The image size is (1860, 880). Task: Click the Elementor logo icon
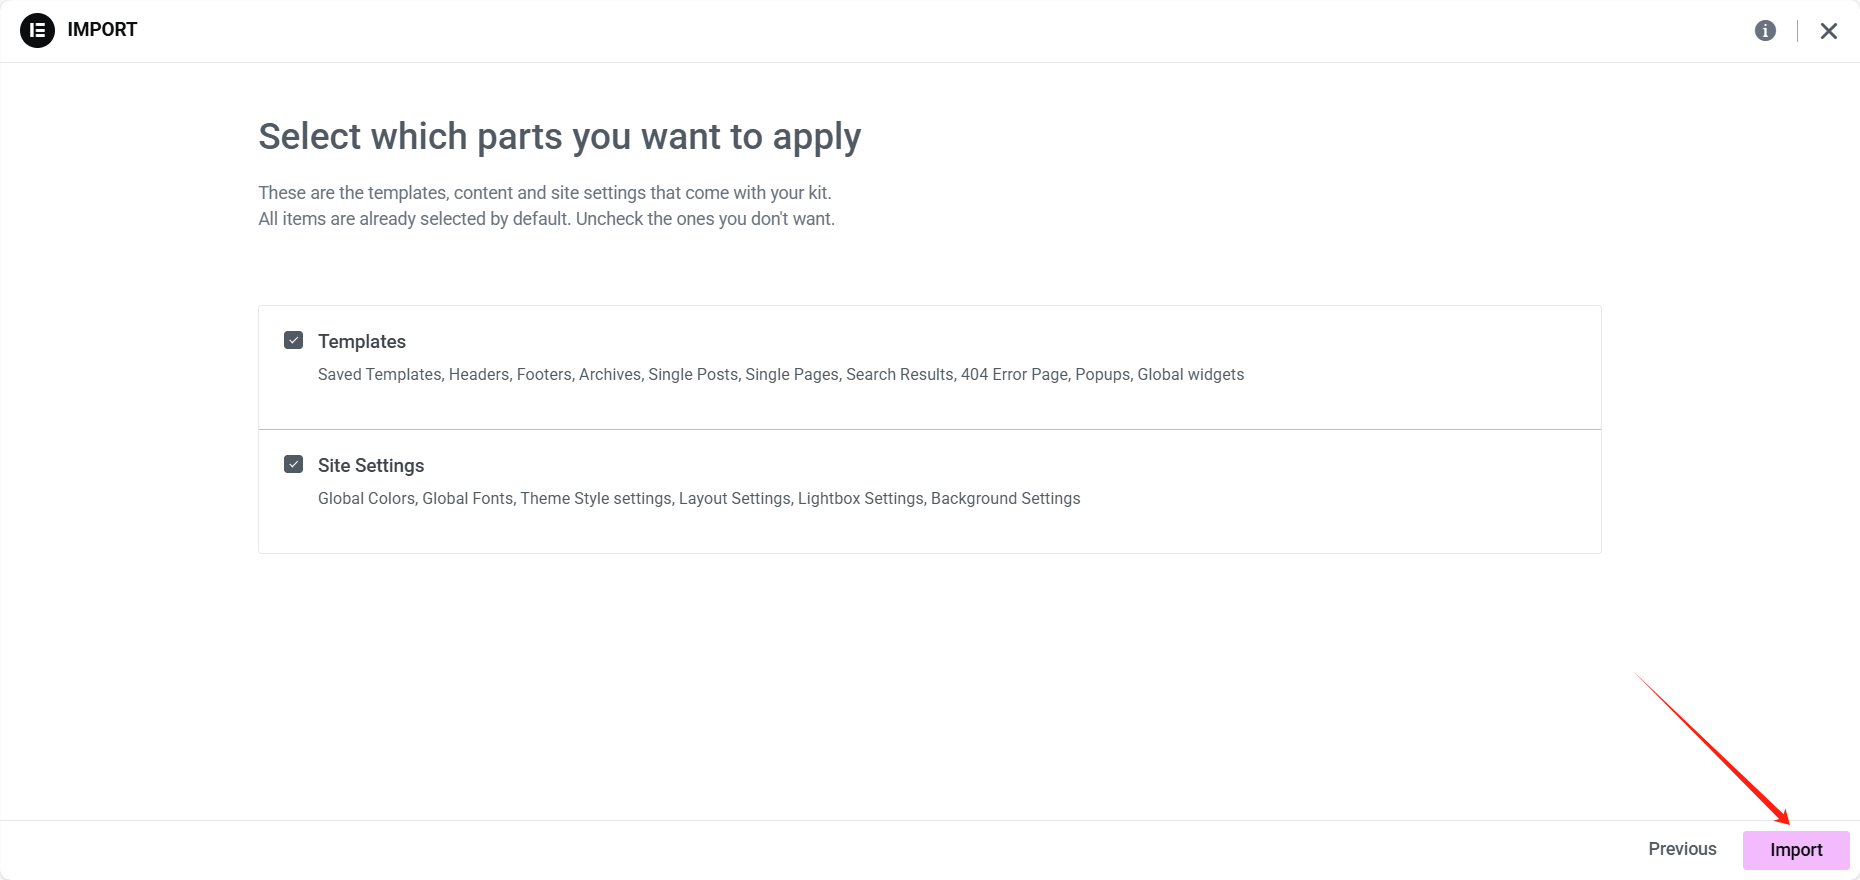[x=37, y=30]
